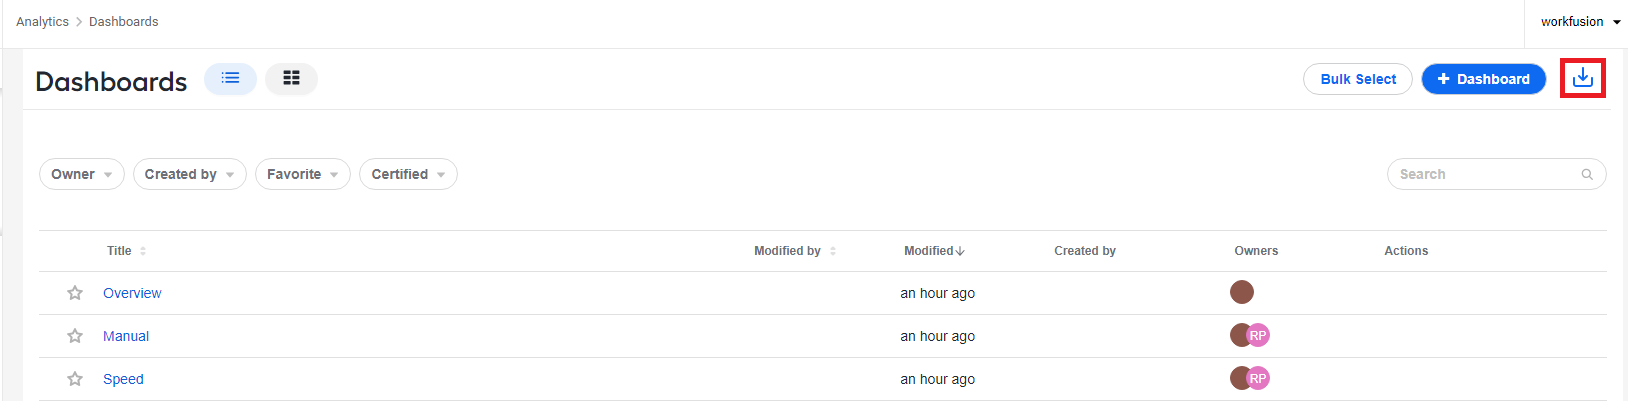Go to Analytics breadcrumb
This screenshot has height=401, width=1628.
42,22
